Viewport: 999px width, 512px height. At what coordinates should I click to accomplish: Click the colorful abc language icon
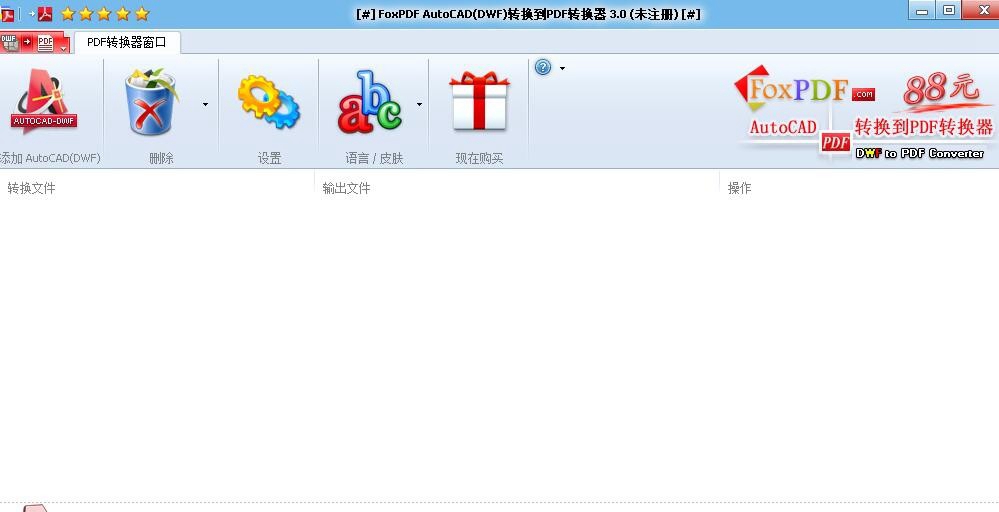pos(370,102)
